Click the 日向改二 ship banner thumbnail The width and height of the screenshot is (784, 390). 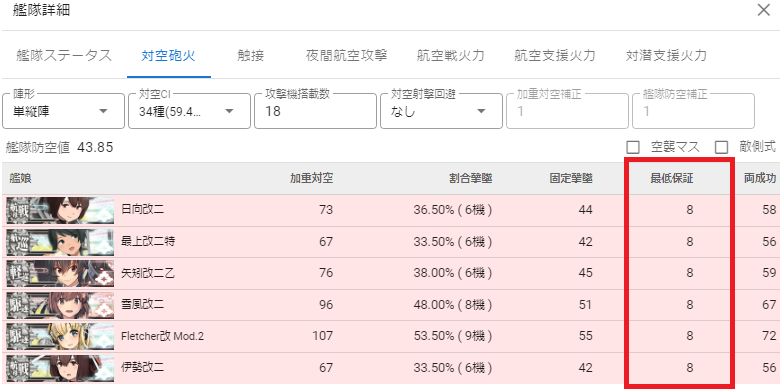click(x=60, y=210)
